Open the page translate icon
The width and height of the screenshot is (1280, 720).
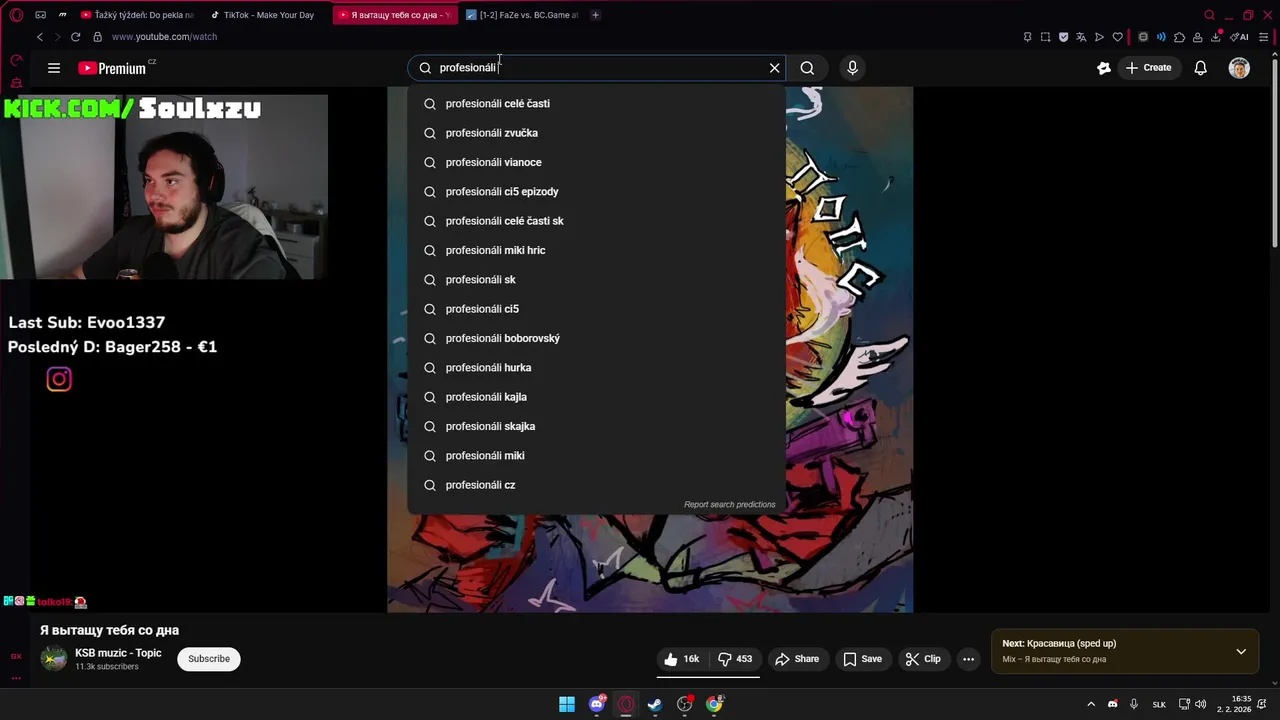click(x=1081, y=37)
